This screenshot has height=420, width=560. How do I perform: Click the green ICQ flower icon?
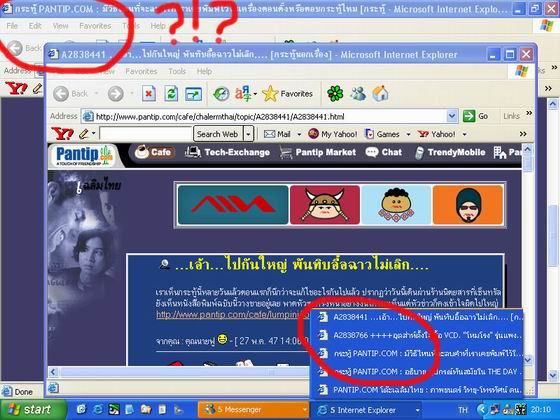click(x=335, y=94)
